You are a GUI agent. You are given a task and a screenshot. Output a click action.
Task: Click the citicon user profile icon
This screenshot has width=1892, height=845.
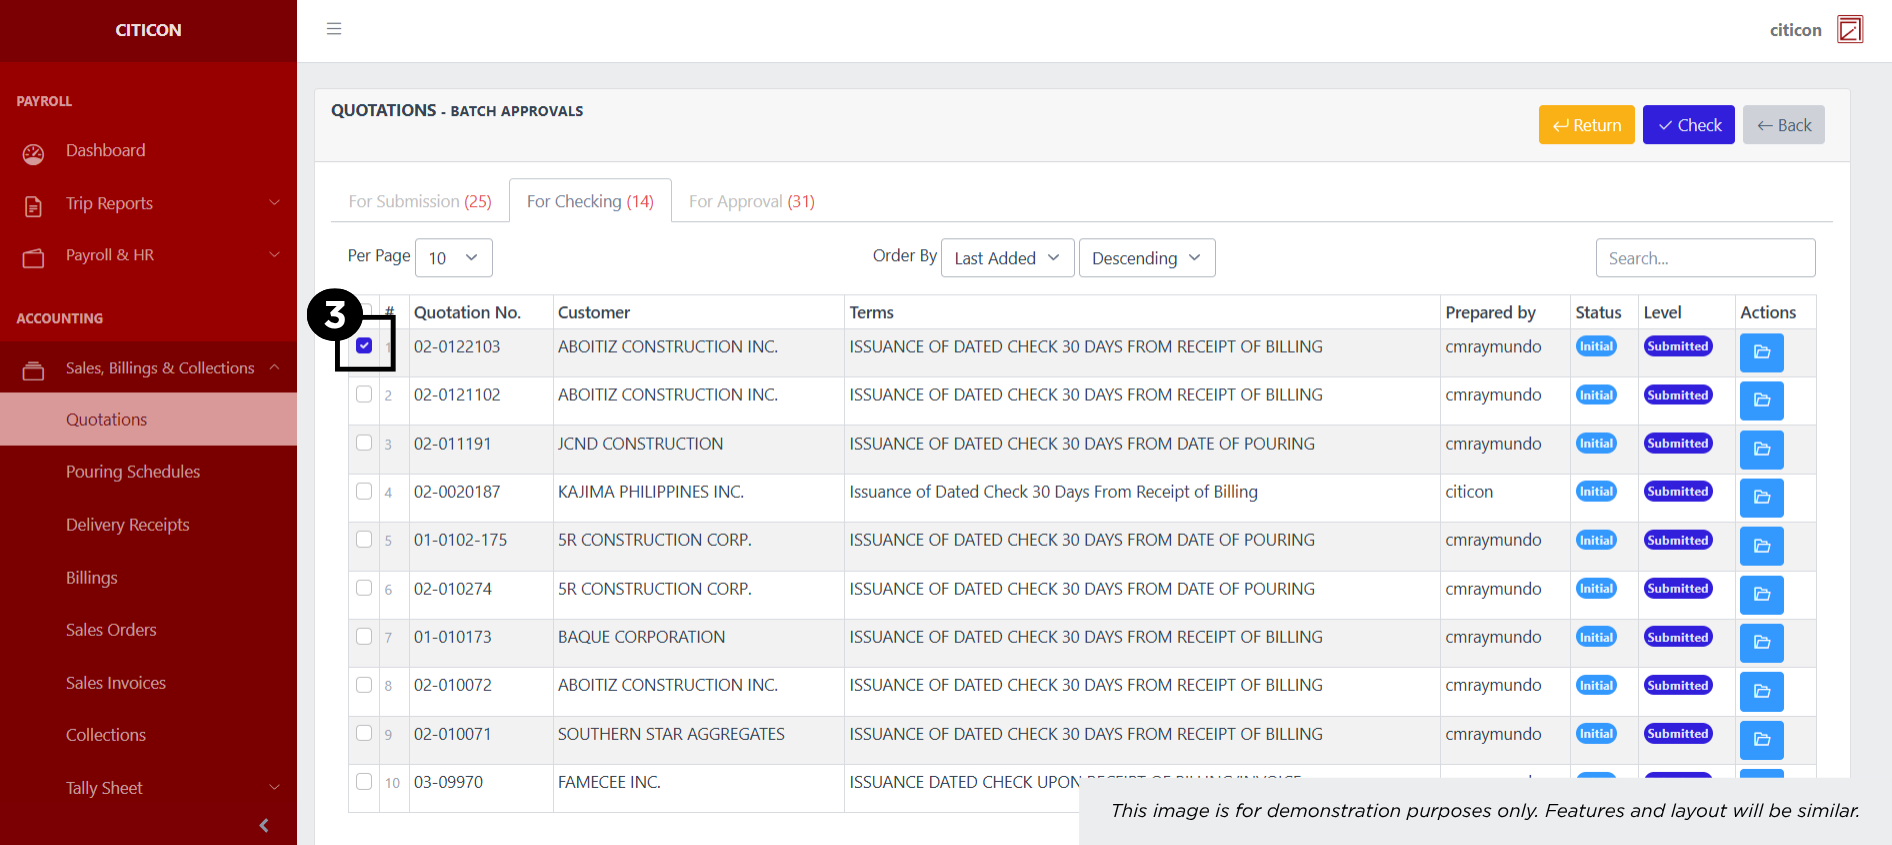pyautogui.click(x=1850, y=29)
